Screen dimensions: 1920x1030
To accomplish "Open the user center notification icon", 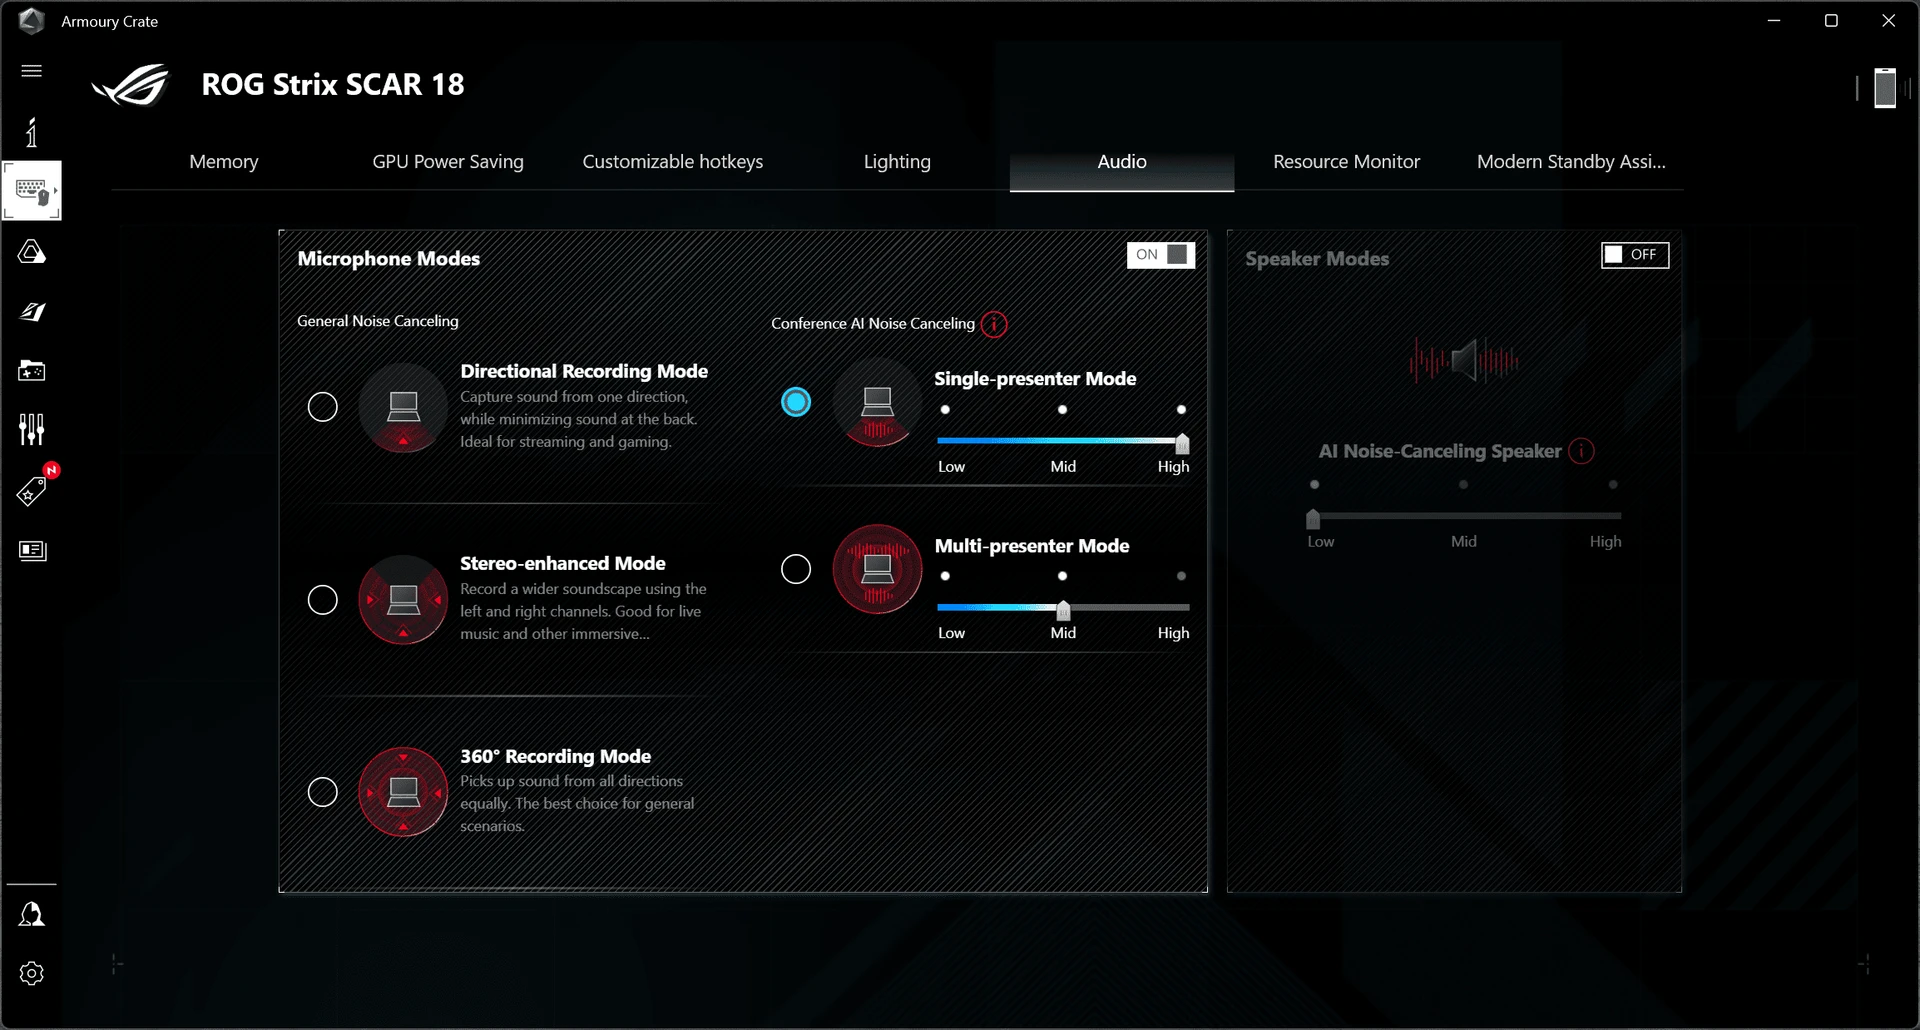I will 32,914.
